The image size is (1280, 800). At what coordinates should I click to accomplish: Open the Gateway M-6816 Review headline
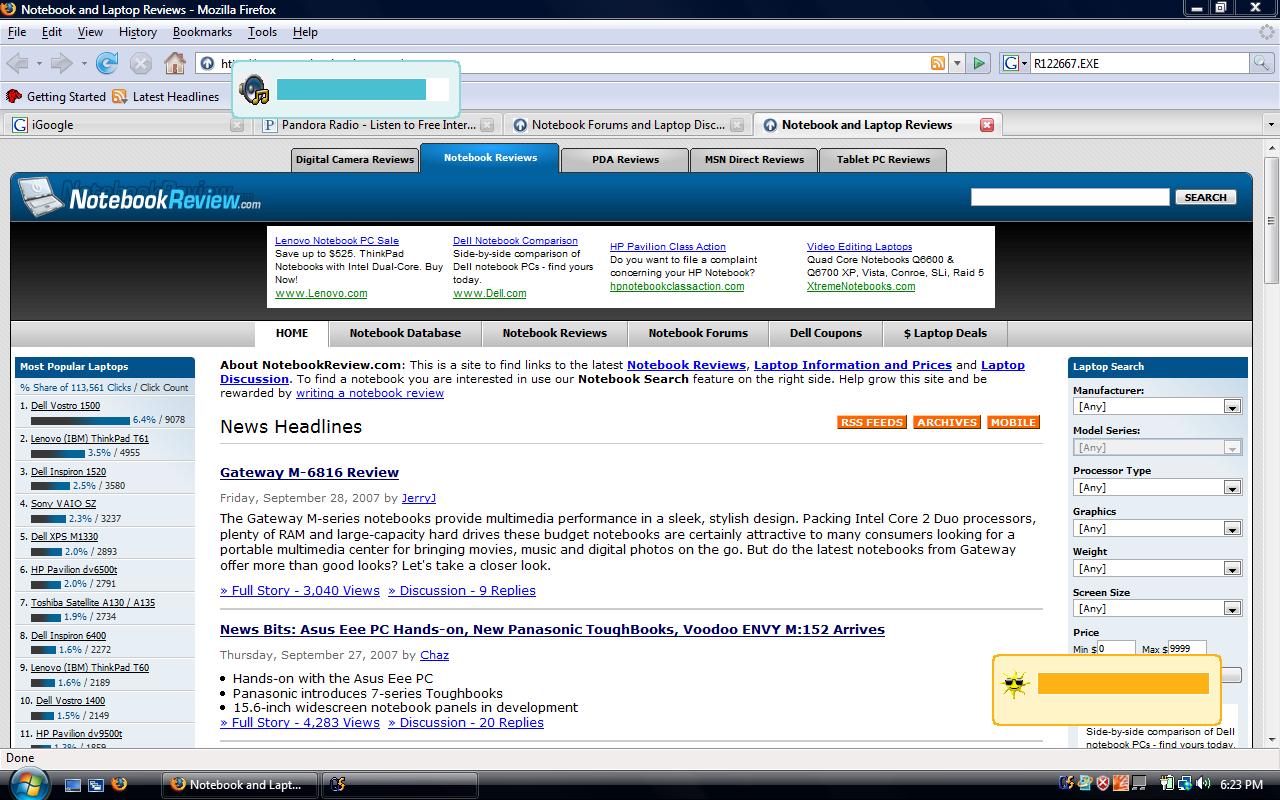pos(309,472)
